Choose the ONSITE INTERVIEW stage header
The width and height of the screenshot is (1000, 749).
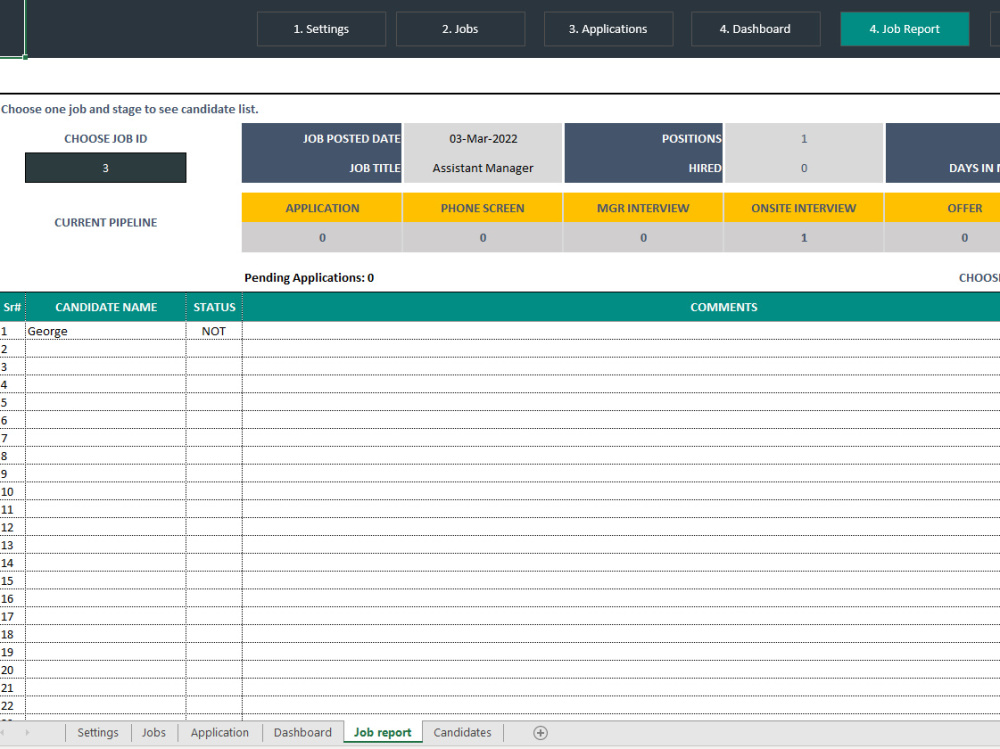803,207
